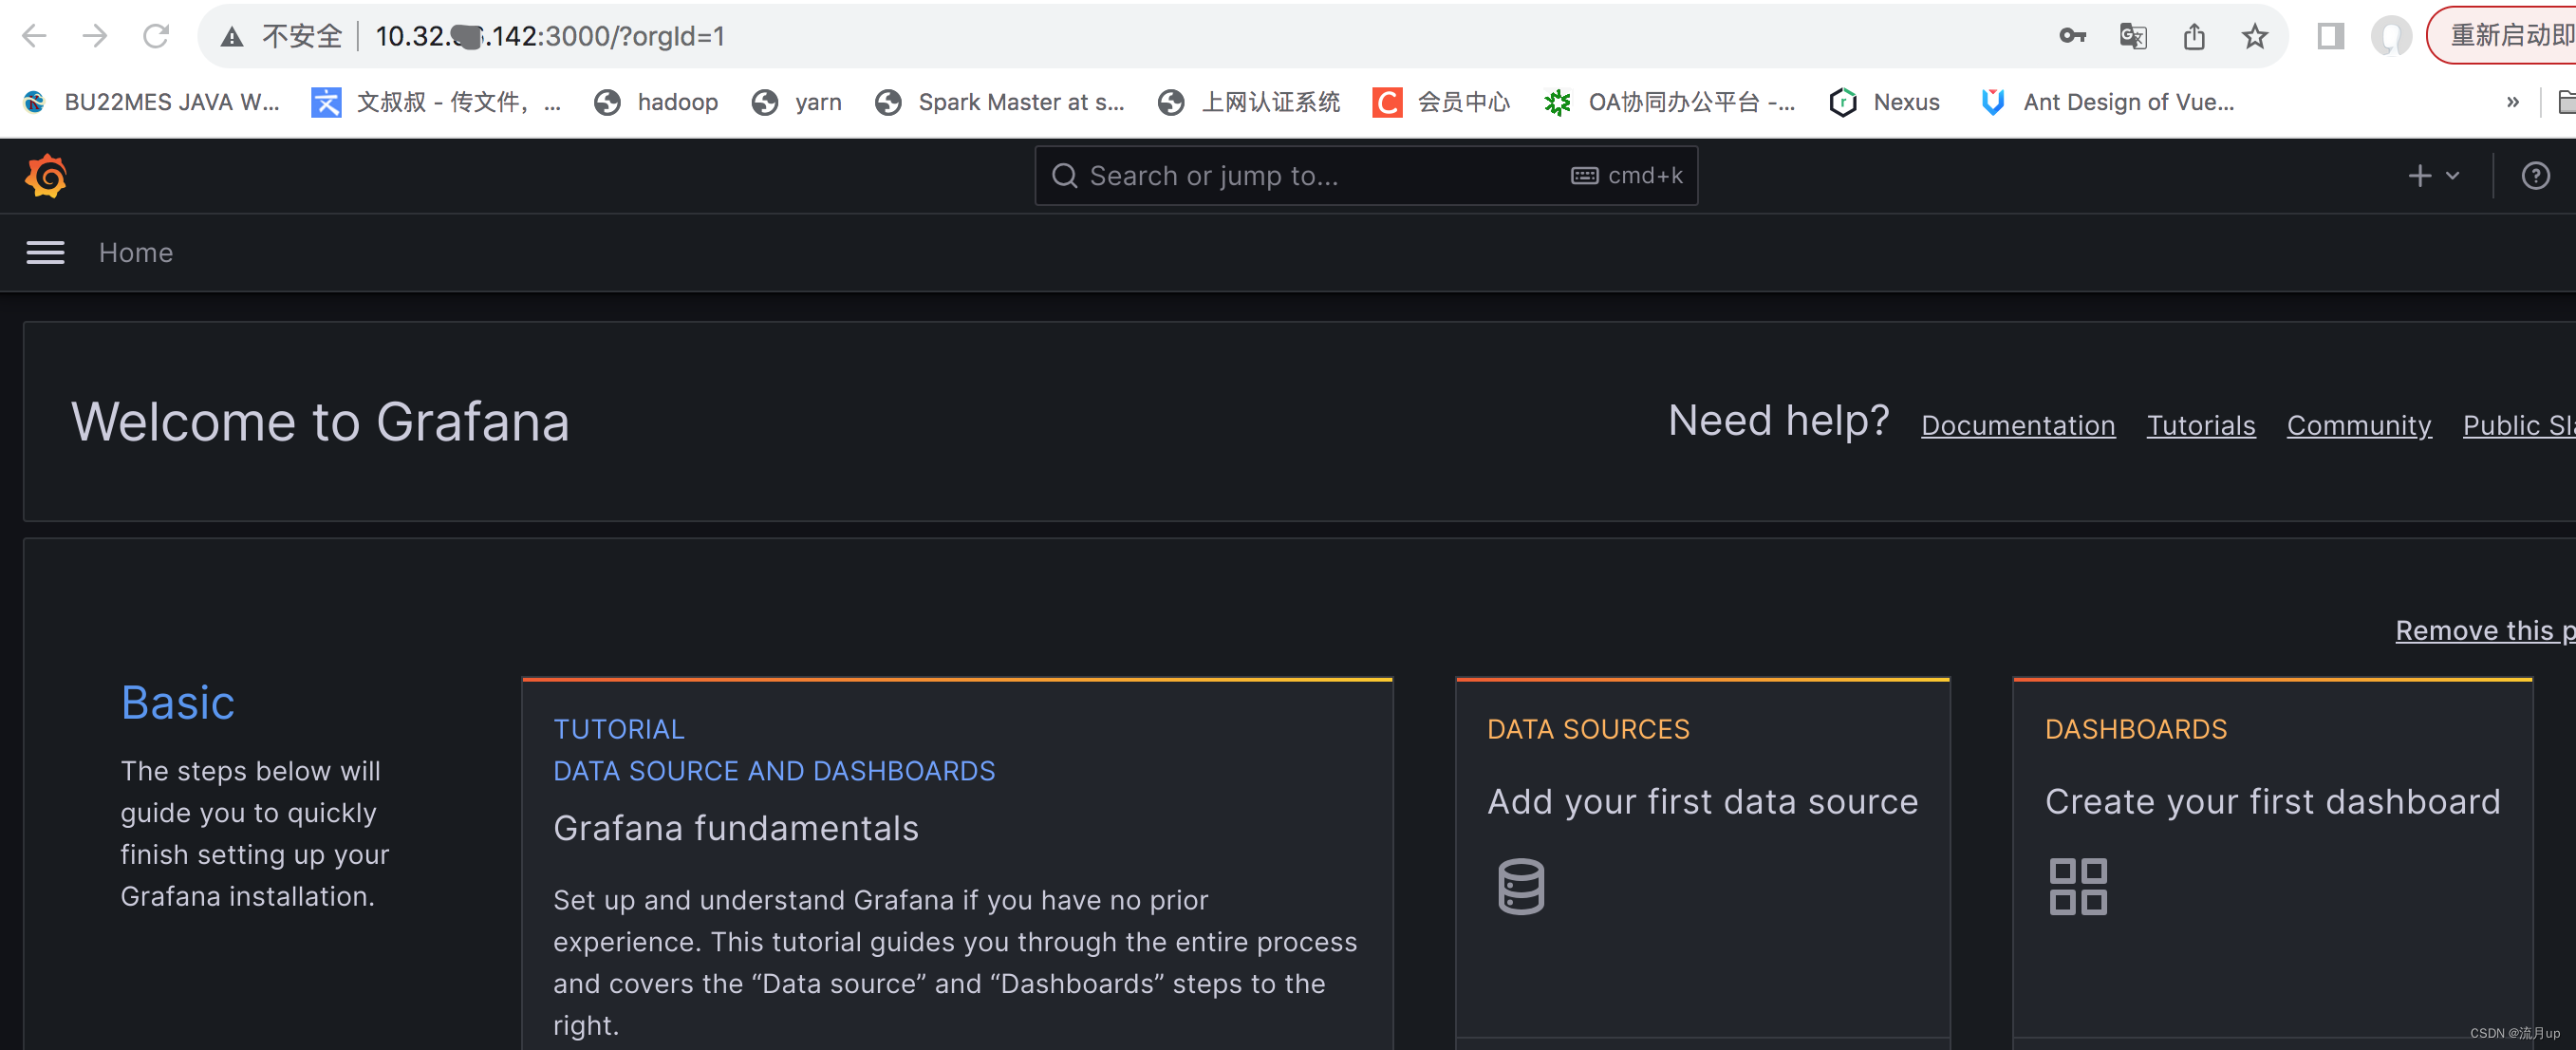Click the Grafana logo icon

46,176
